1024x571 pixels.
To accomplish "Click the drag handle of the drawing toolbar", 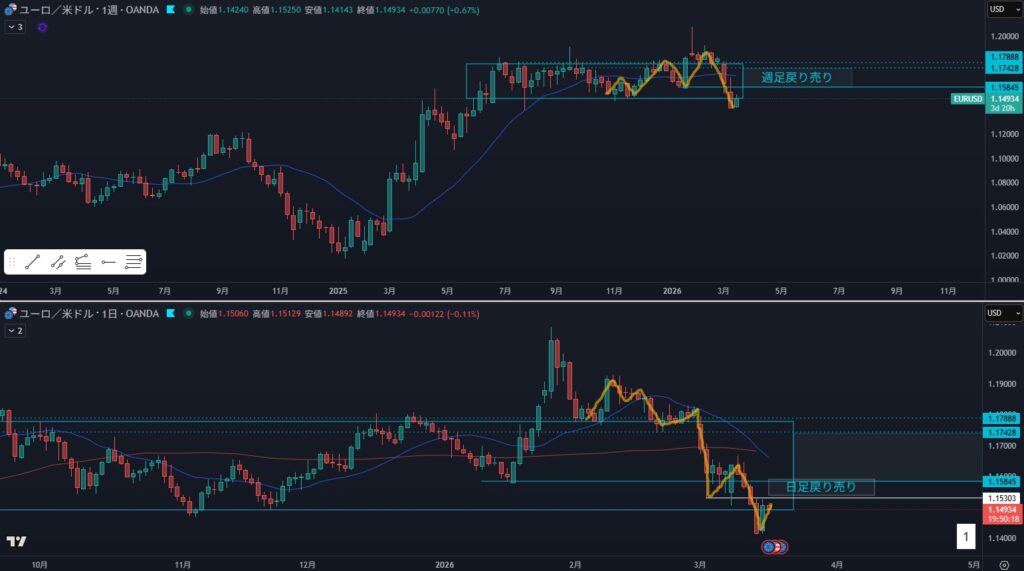I will pos(12,262).
